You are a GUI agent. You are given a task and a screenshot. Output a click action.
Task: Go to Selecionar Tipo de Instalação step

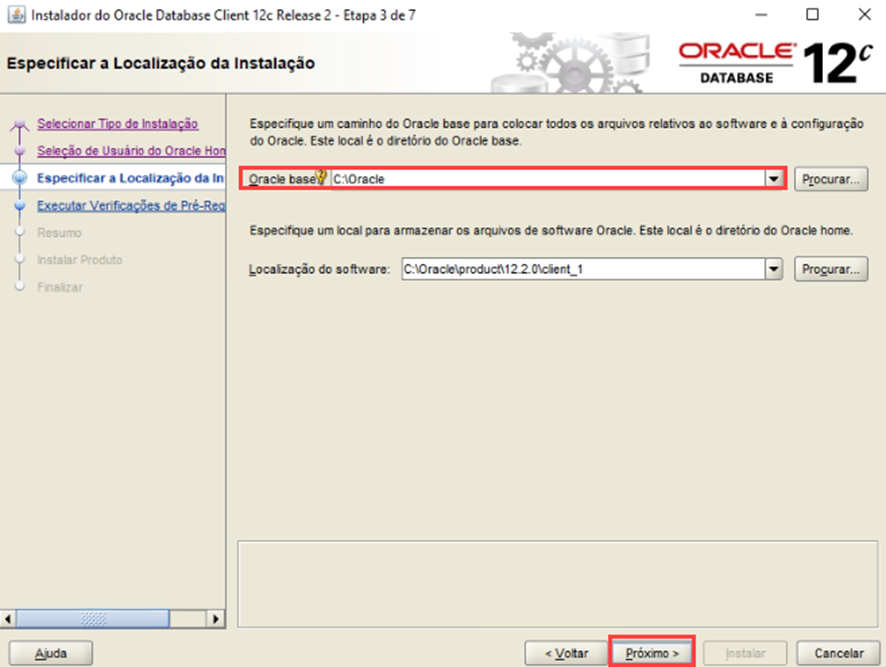point(118,124)
